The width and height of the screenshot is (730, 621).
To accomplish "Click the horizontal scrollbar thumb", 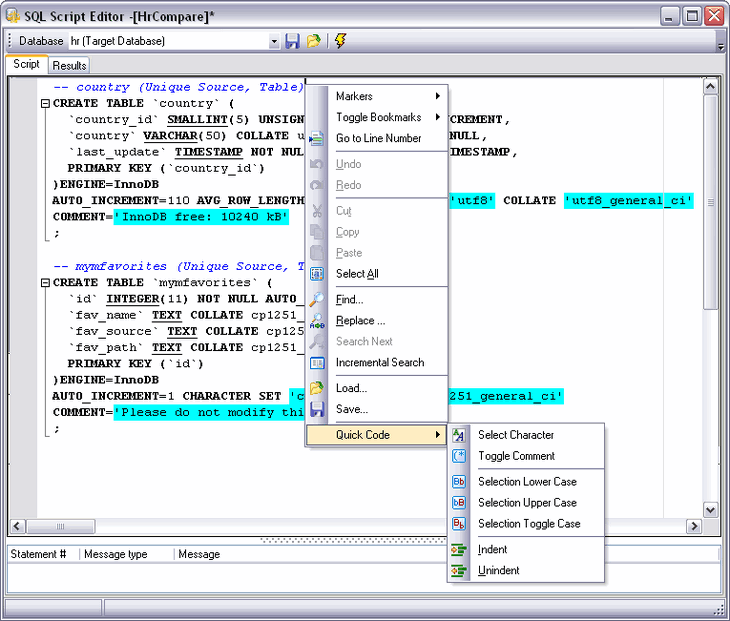I will [x=61, y=526].
